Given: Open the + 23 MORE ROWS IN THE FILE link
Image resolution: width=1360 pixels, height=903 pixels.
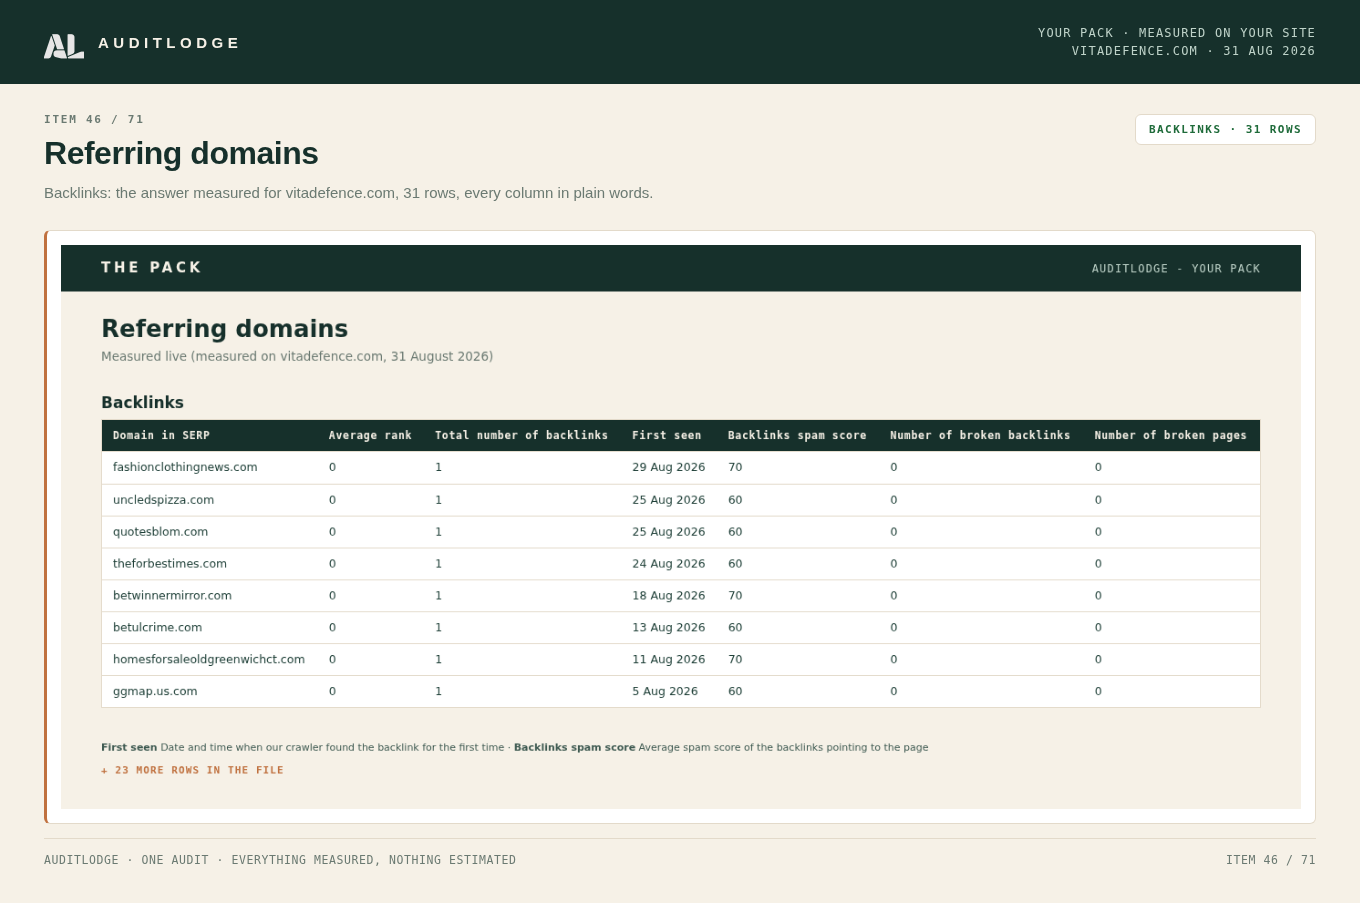Looking at the screenshot, I should coord(192,770).
